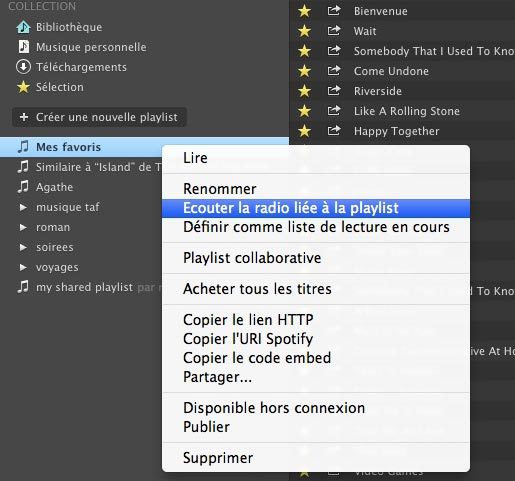Viewport: 515px width, 481px height.
Task: Expand the soirees playlist folder
Action: tap(23, 247)
